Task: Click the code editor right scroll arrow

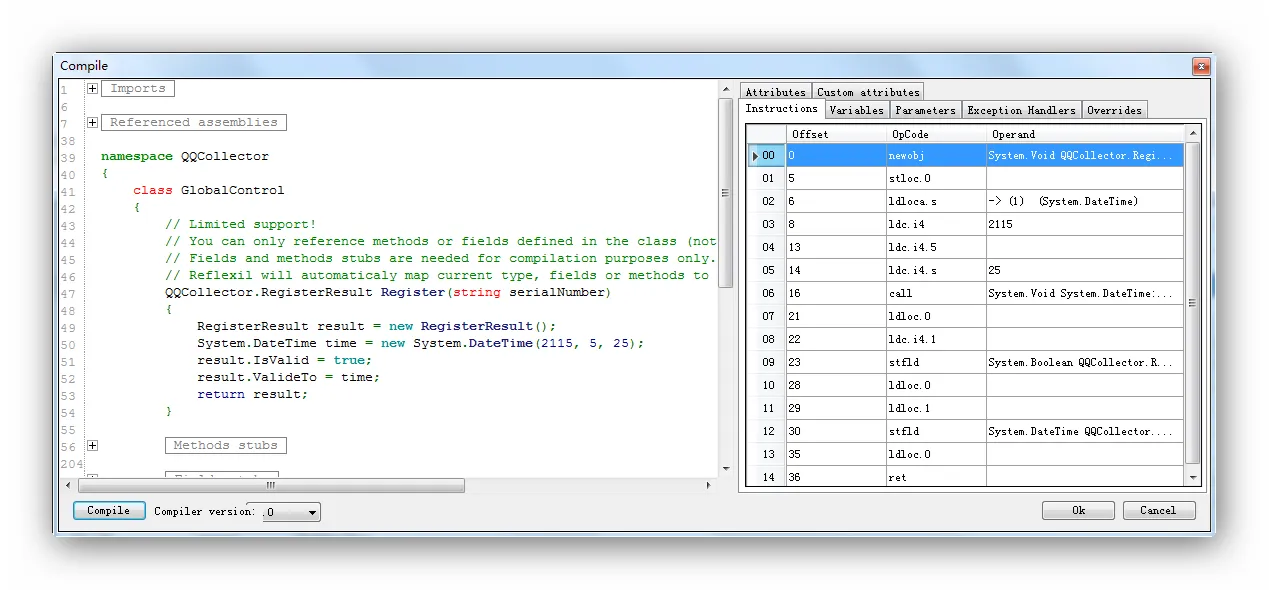Action: 709,486
